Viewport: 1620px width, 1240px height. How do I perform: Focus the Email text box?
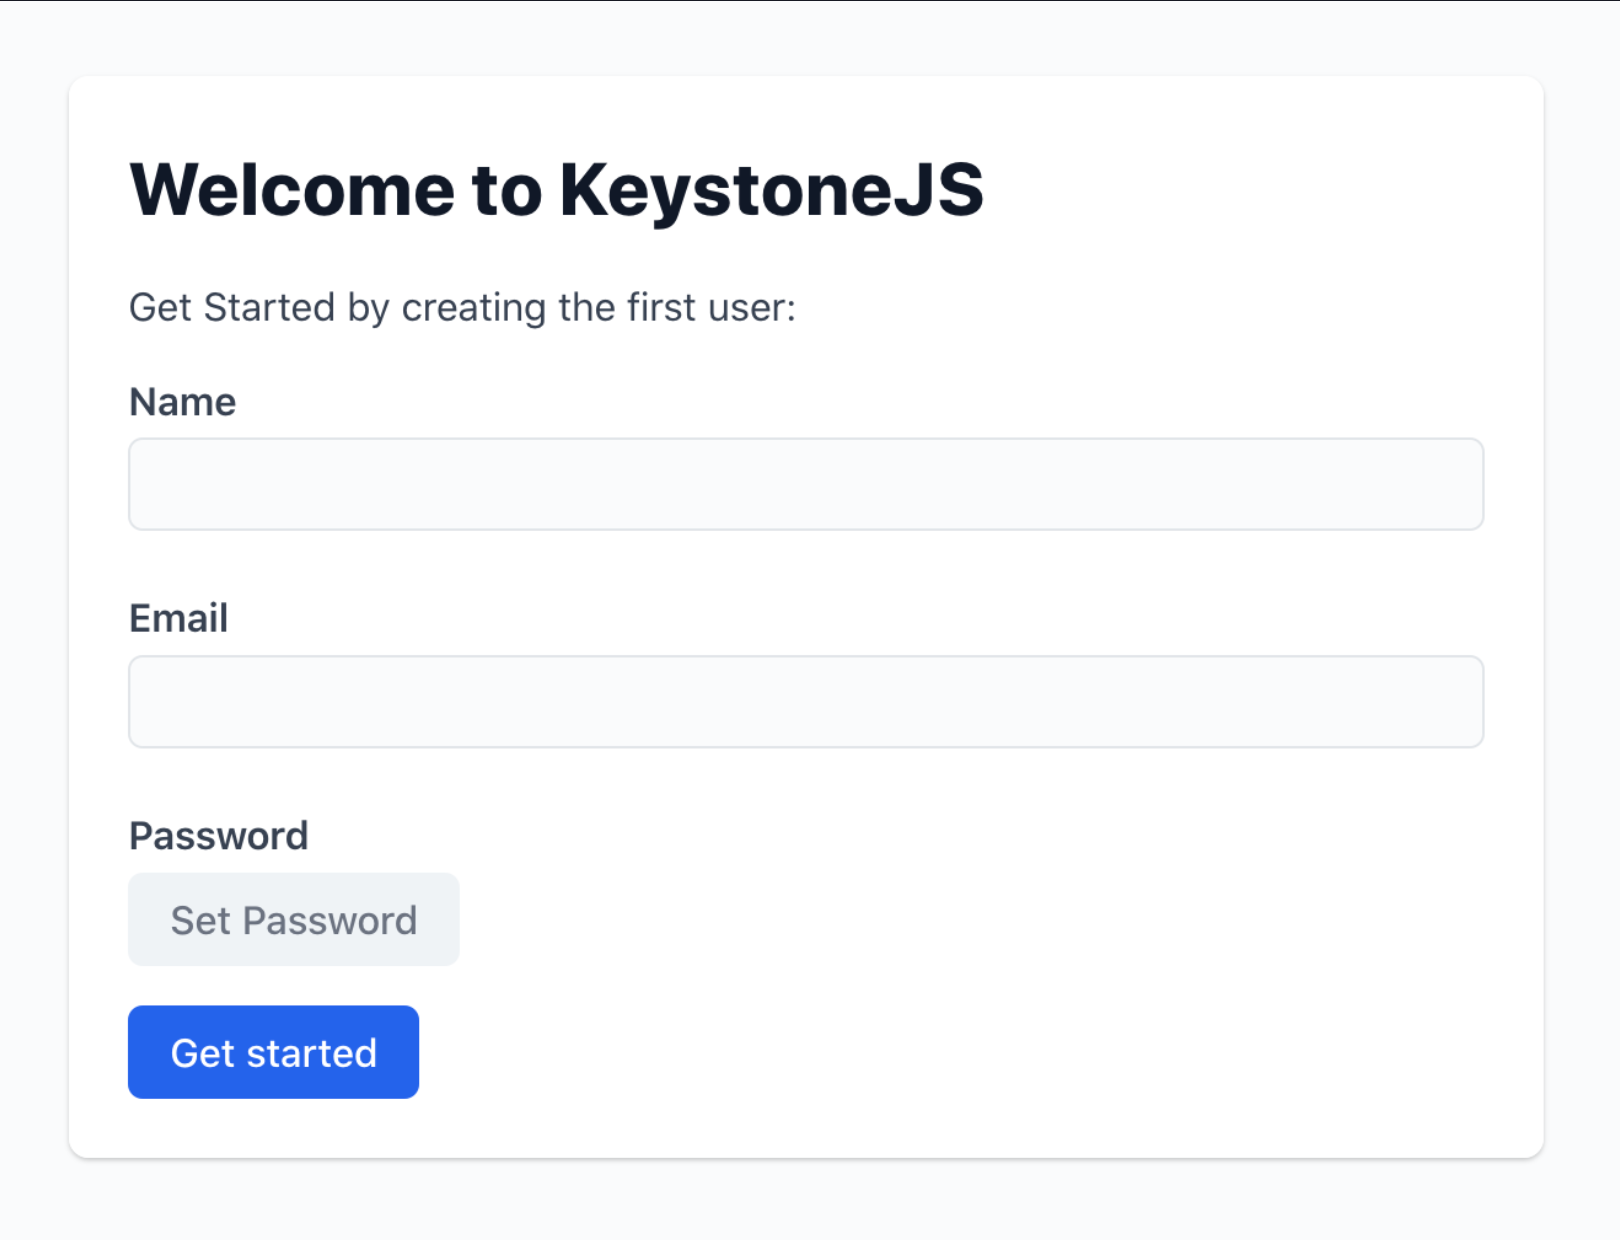pyautogui.click(x=805, y=701)
